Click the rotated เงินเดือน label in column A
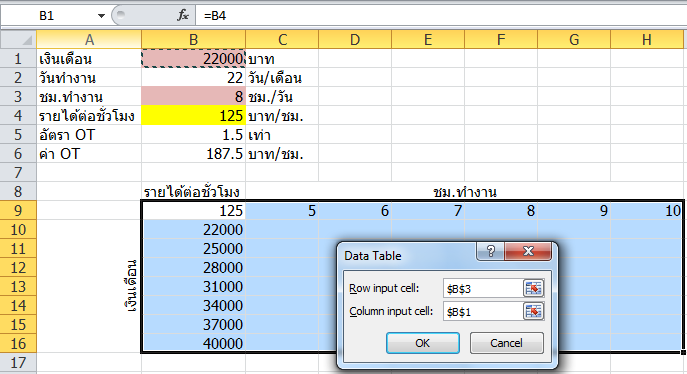The image size is (687, 374). tap(131, 286)
